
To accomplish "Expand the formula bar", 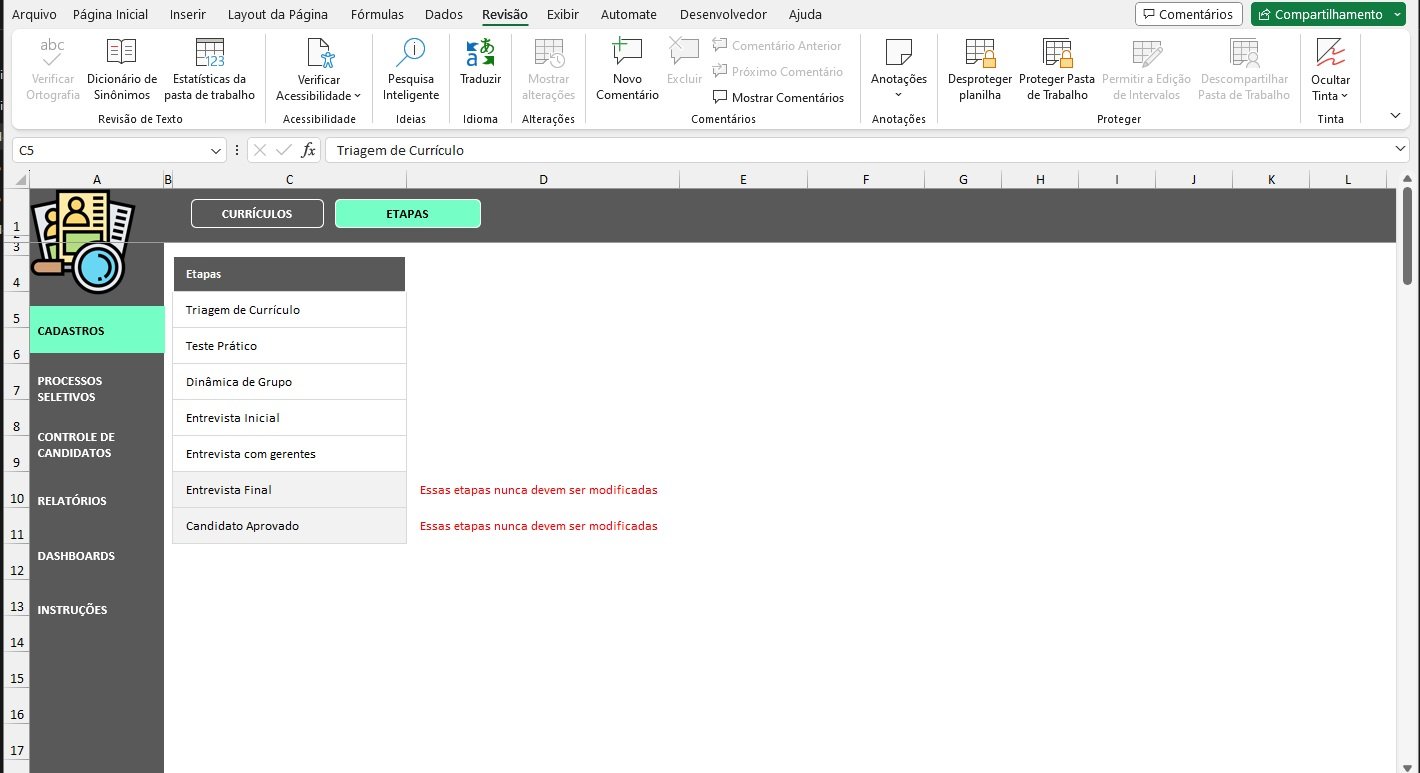I will 1400,149.
